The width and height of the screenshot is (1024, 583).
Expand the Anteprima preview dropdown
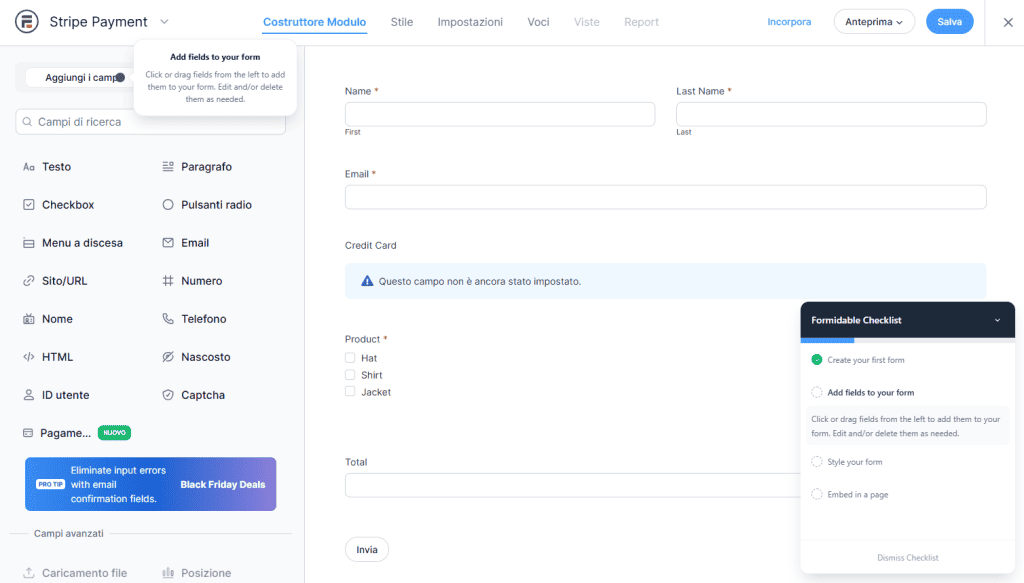[874, 22]
